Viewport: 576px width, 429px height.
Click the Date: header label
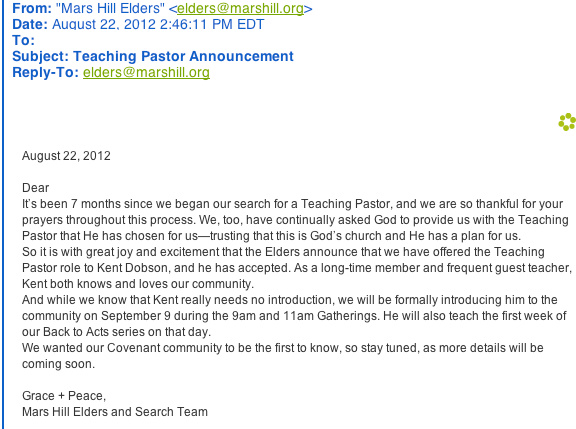tap(30, 24)
